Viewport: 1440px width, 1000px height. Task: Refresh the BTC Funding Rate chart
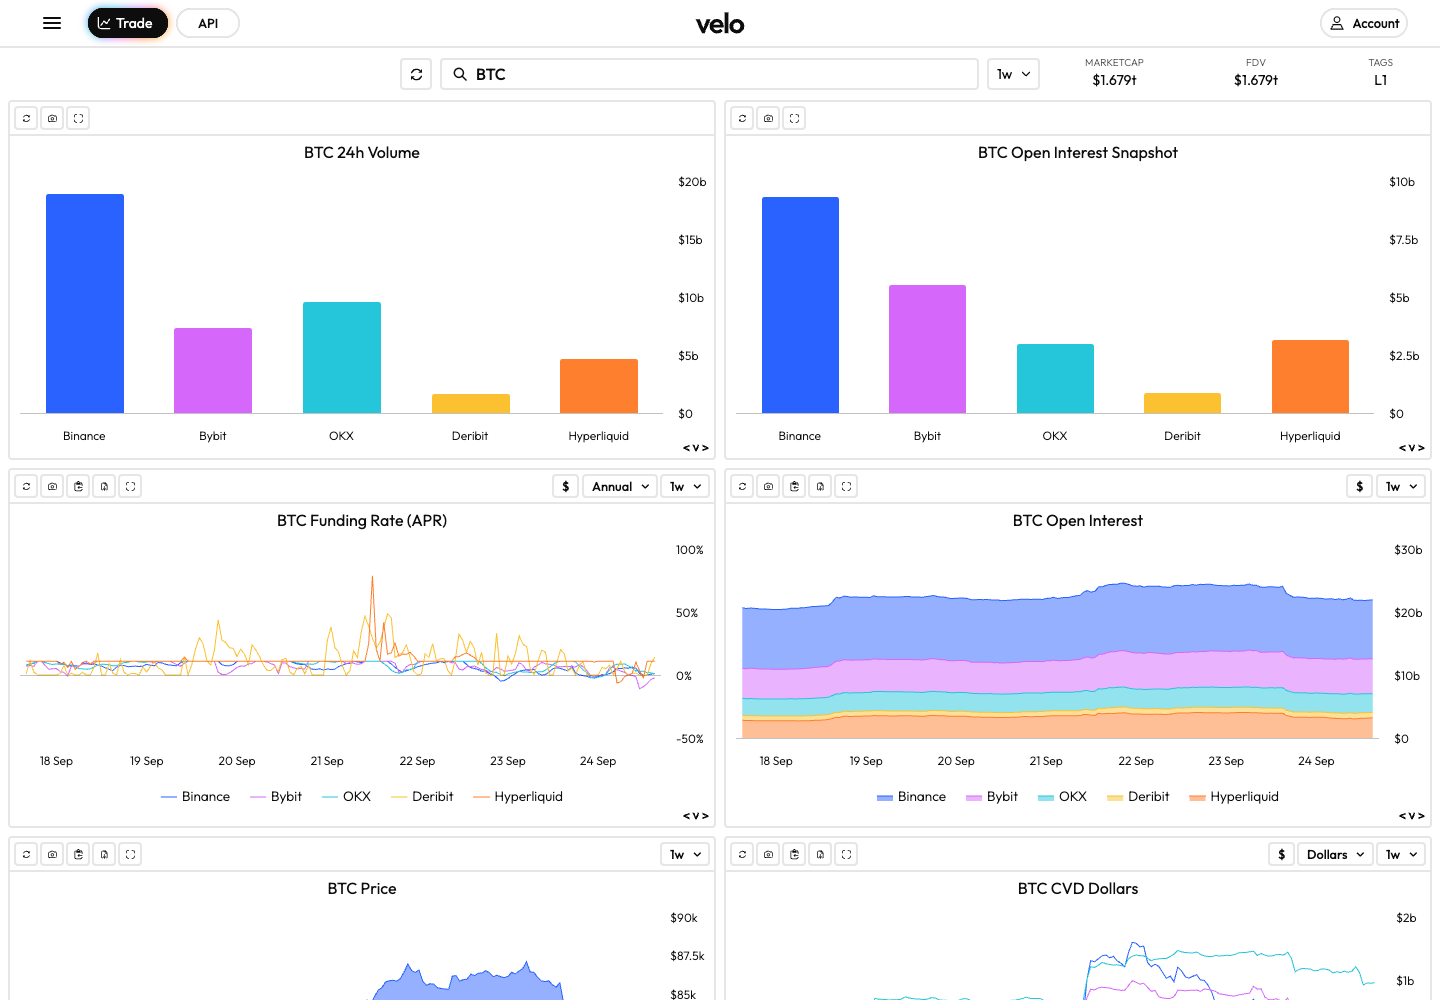(x=27, y=486)
